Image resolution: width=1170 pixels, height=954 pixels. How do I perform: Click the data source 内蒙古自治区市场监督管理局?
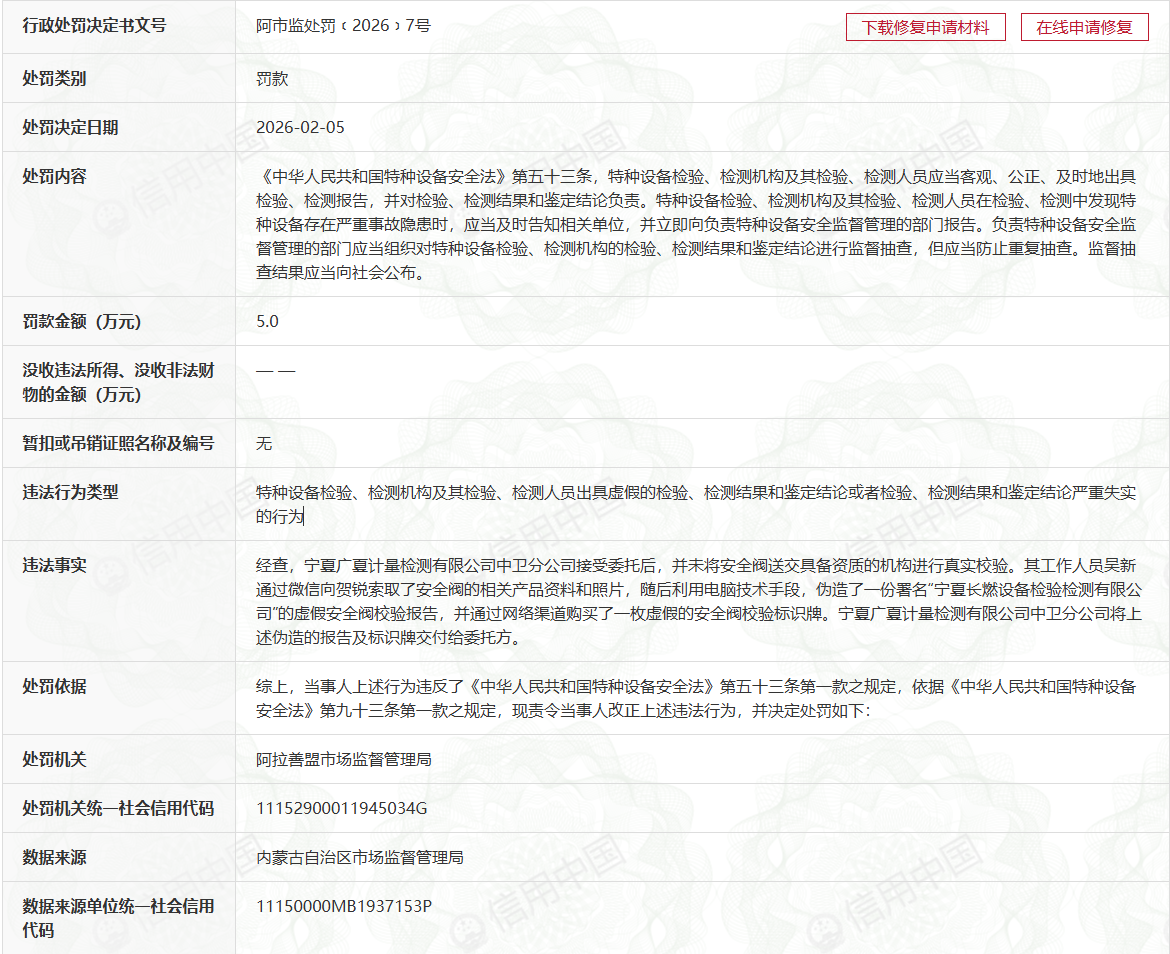coord(359,857)
